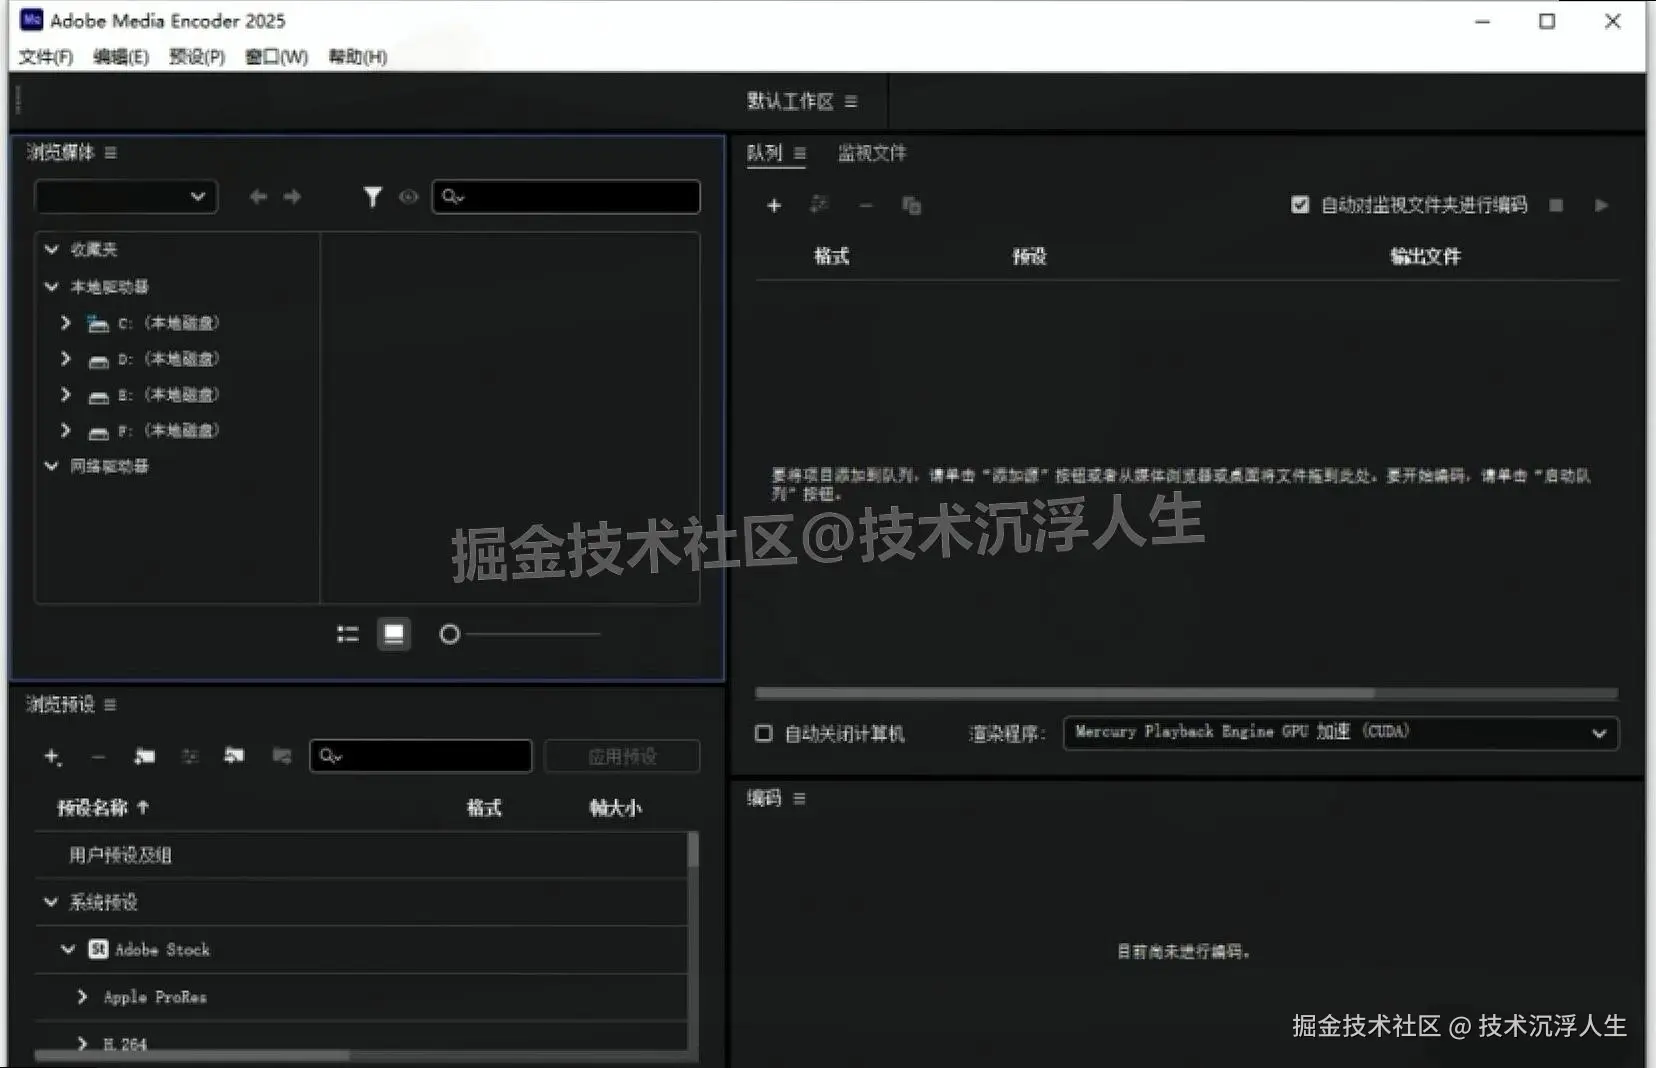Switch to the 监视文件 tab
This screenshot has height=1068, width=1656.
tap(872, 153)
